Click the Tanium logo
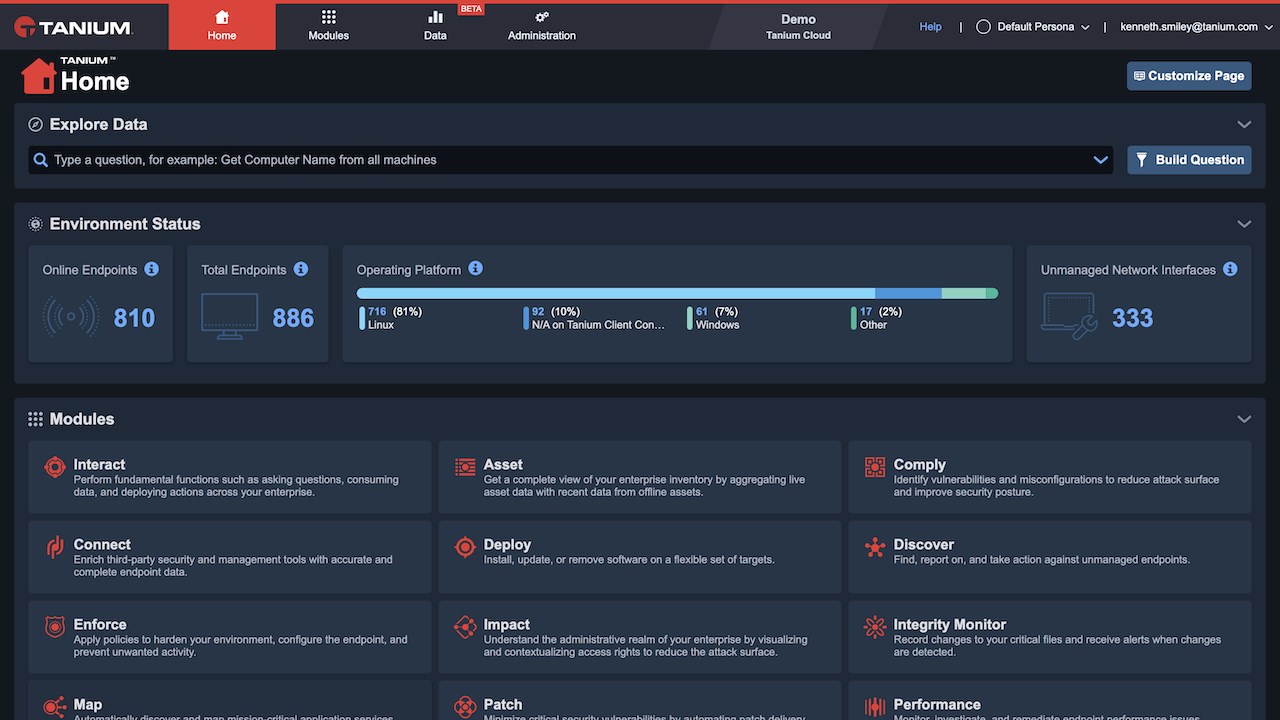1280x720 pixels. click(x=73, y=28)
